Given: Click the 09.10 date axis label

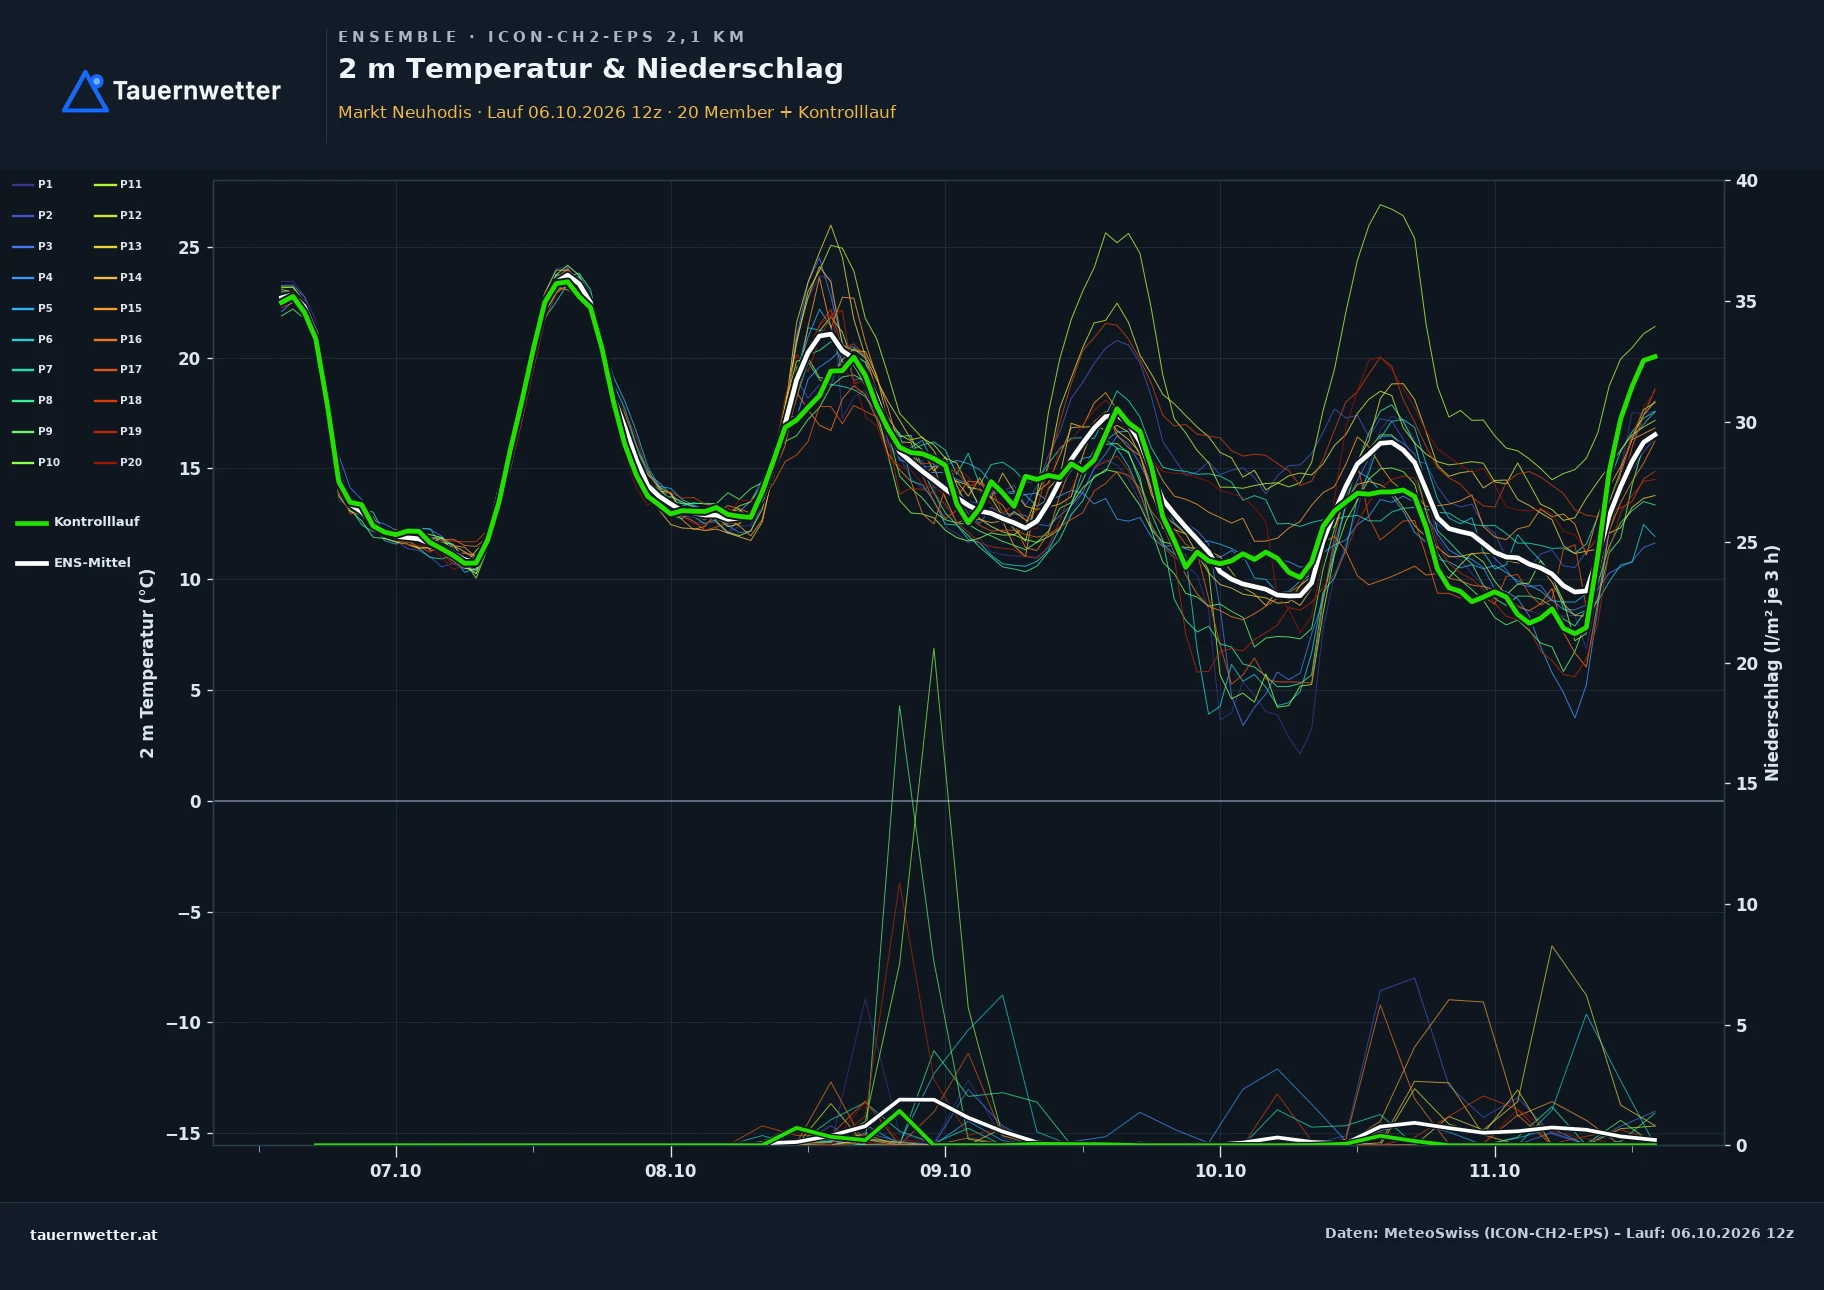Looking at the screenshot, I should [x=945, y=1171].
